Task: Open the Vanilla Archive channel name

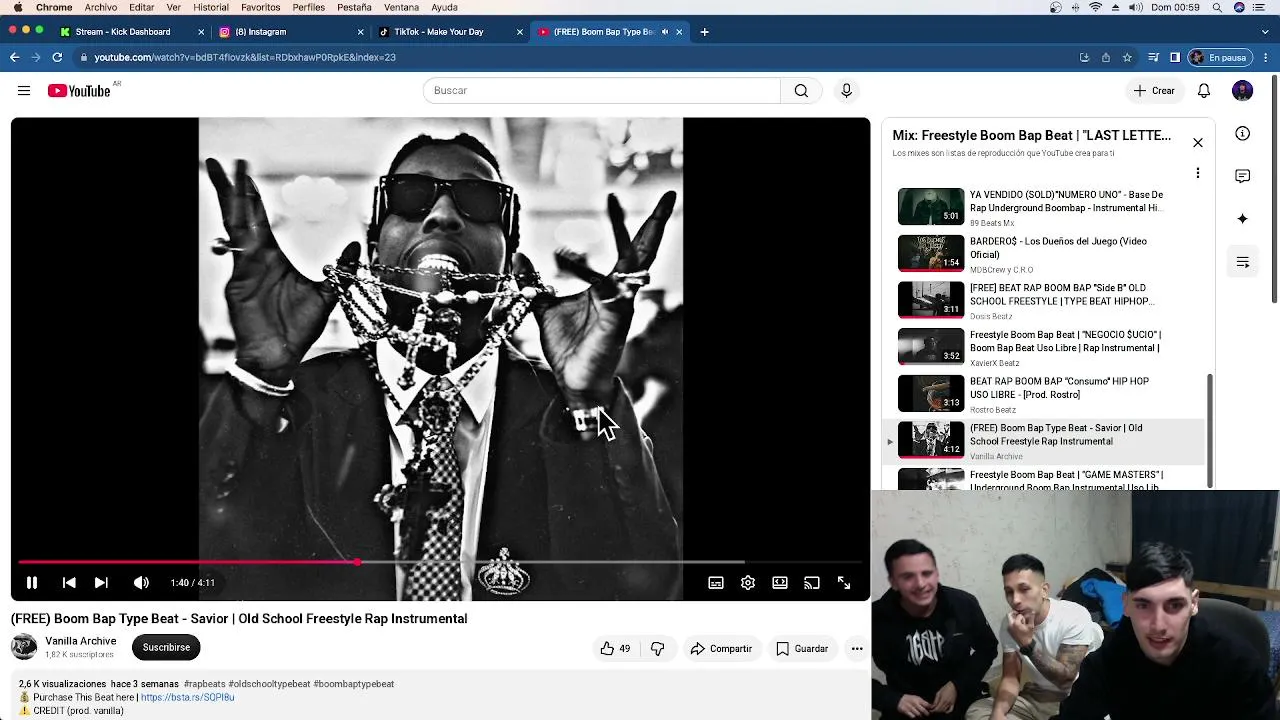Action: [x=81, y=641]
